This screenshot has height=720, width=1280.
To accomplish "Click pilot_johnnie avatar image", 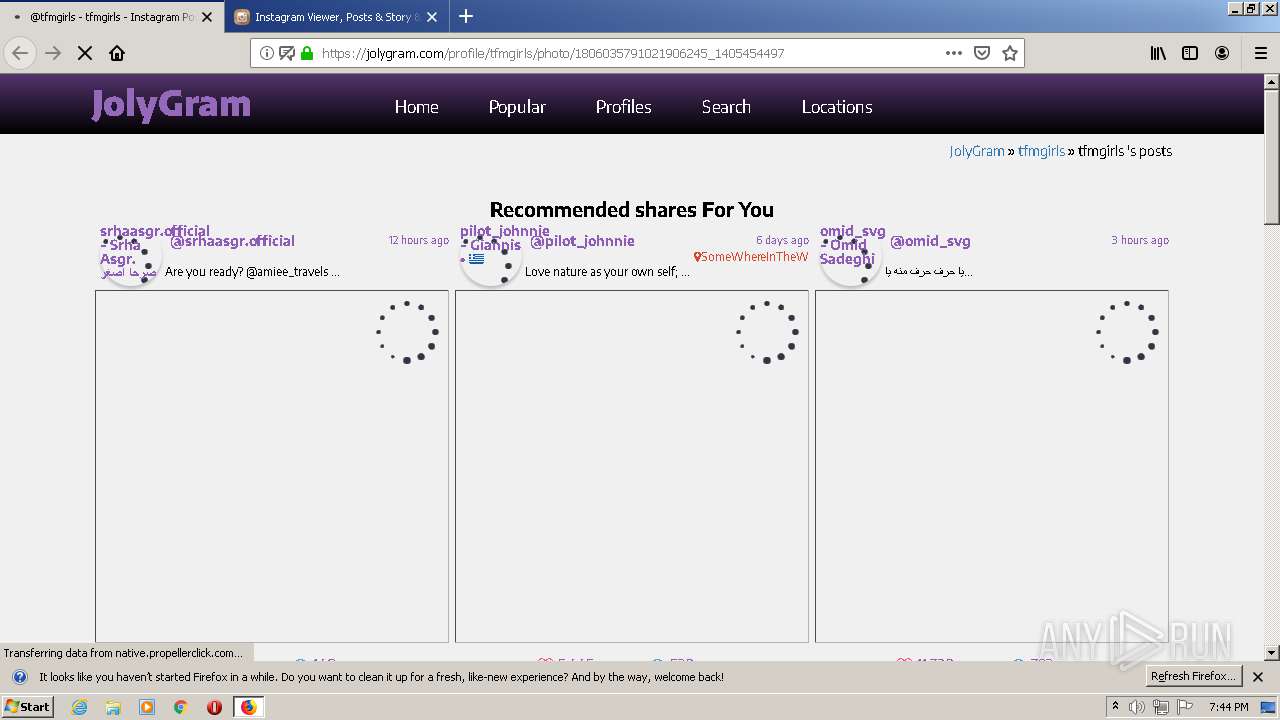I will (x=491, y=256).
